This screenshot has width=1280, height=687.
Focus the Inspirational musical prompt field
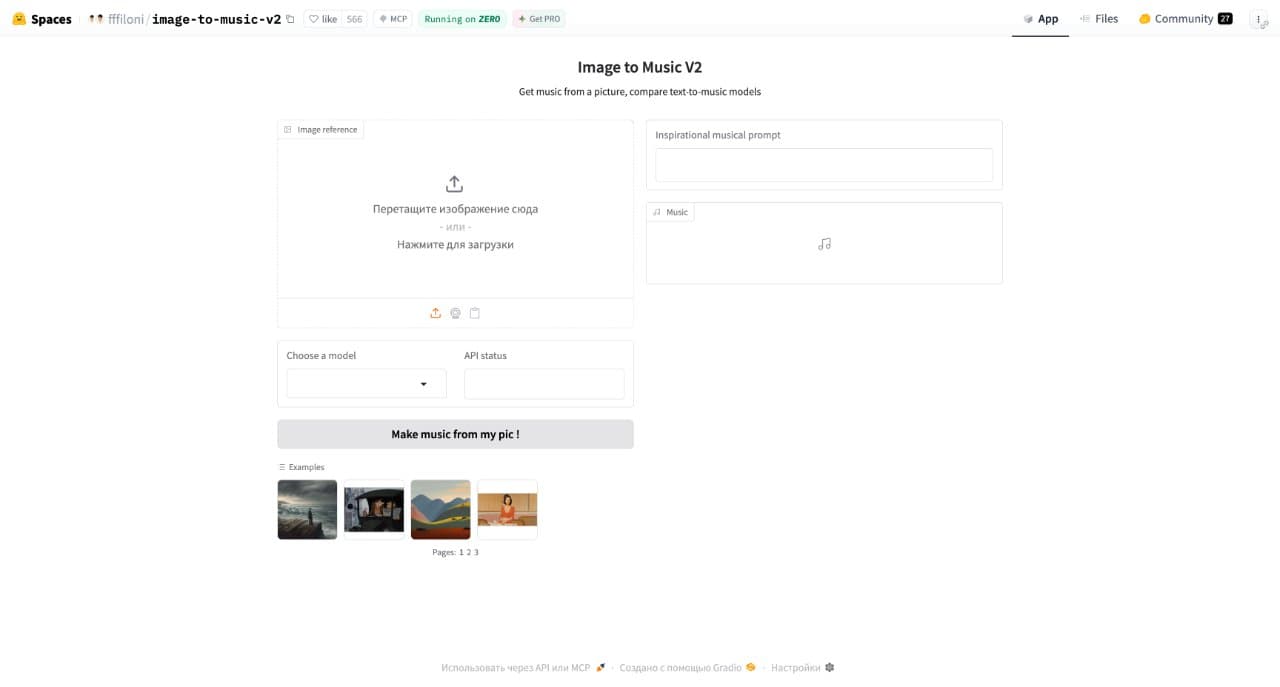[824, 165]
